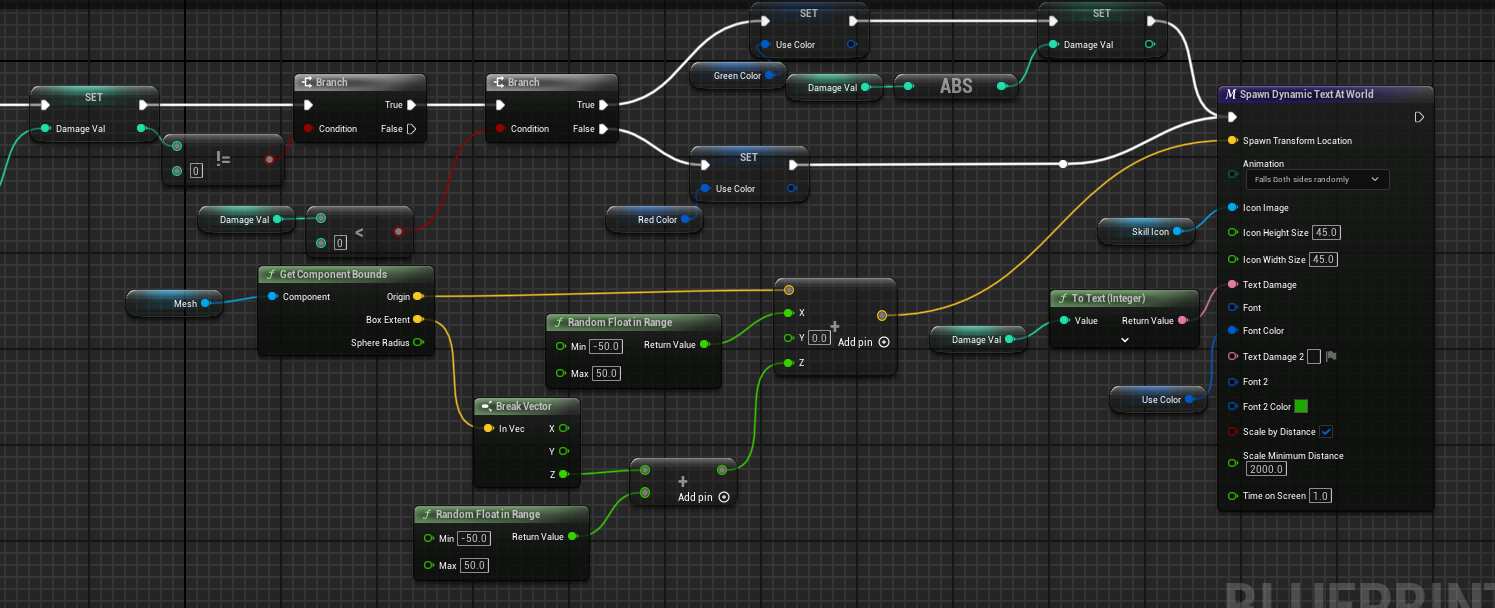The height and width of the screenshot is (608, 1495).
Task: Click the Break Vector node title icon
Action: pos(486,406)
